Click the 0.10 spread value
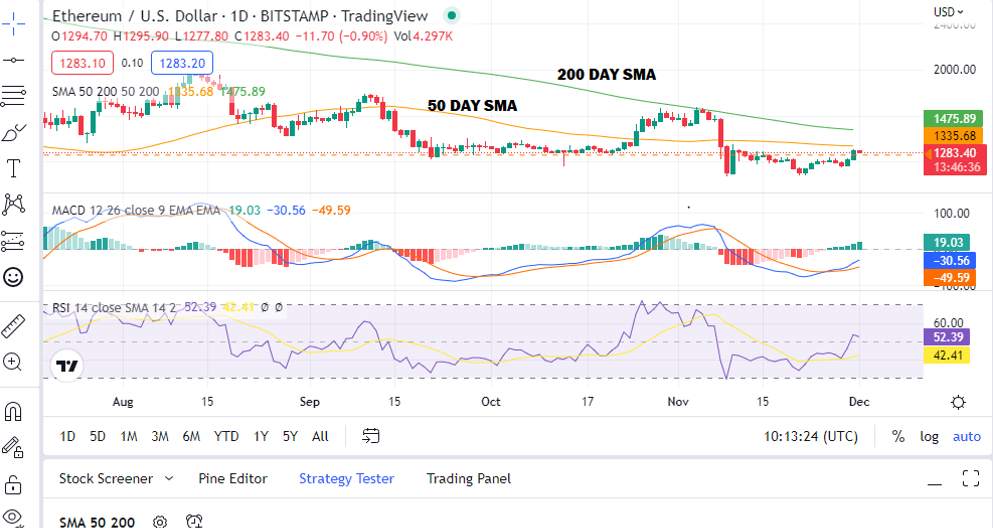Screen dimensions: 993x528 click(132, 63)
